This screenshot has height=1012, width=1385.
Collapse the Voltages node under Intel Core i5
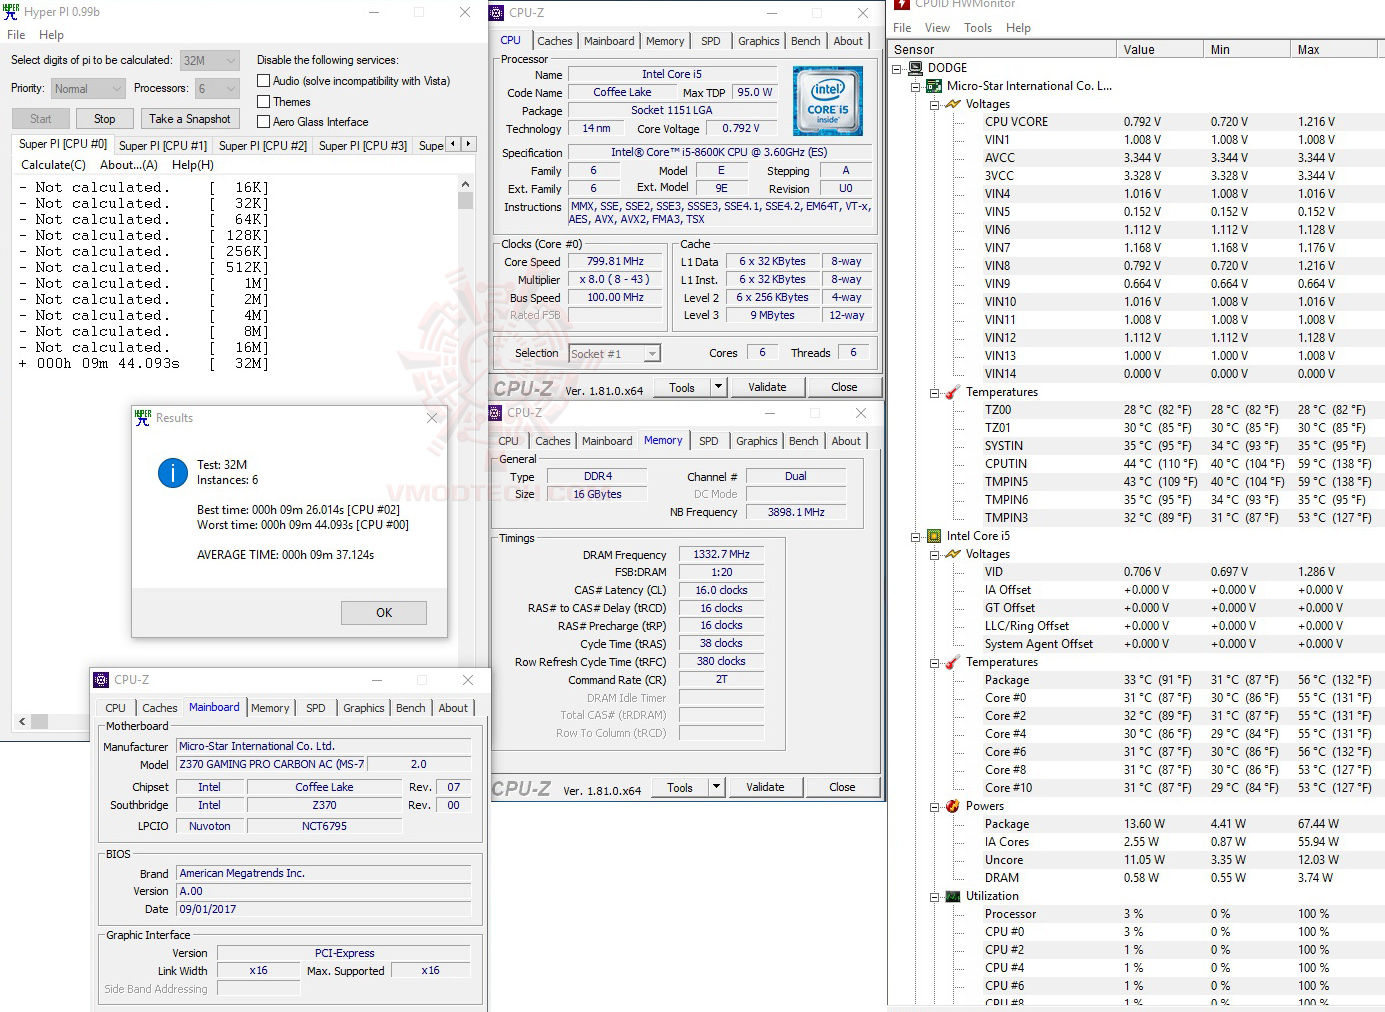point(934,554)
